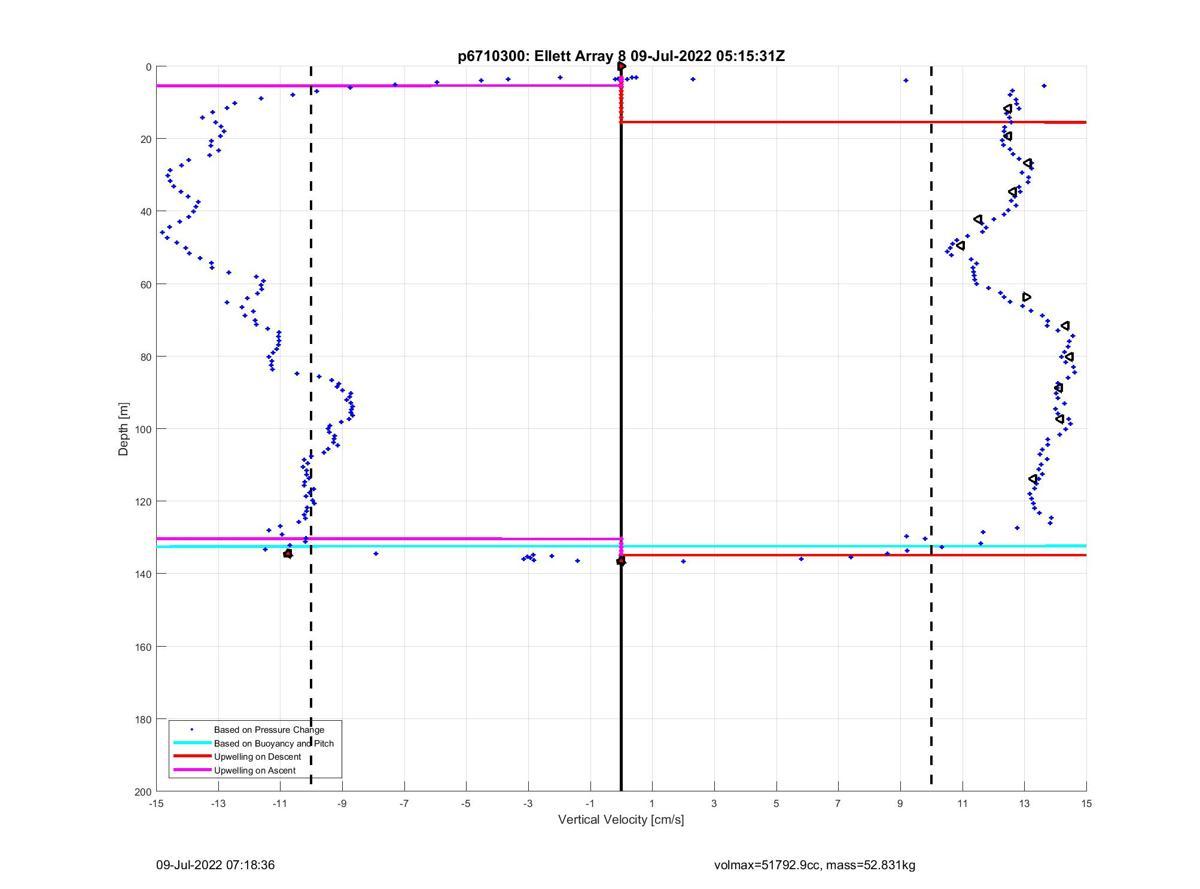The height and width of the screenshot is (889, 1200).
Task: Click the x-axis tick label positive 9
Action: tap(900, 803)
